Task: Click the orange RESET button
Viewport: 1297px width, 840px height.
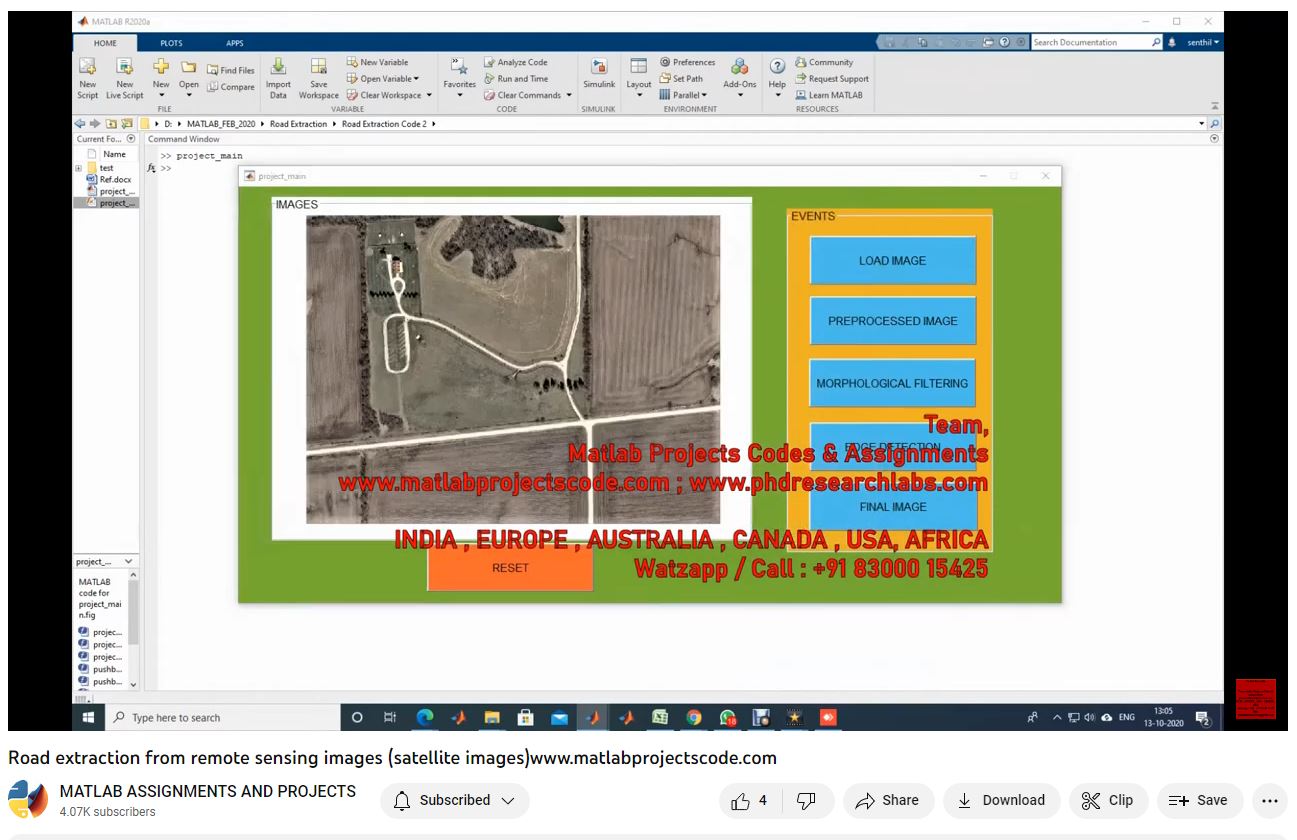Action: tap(510, 568)
